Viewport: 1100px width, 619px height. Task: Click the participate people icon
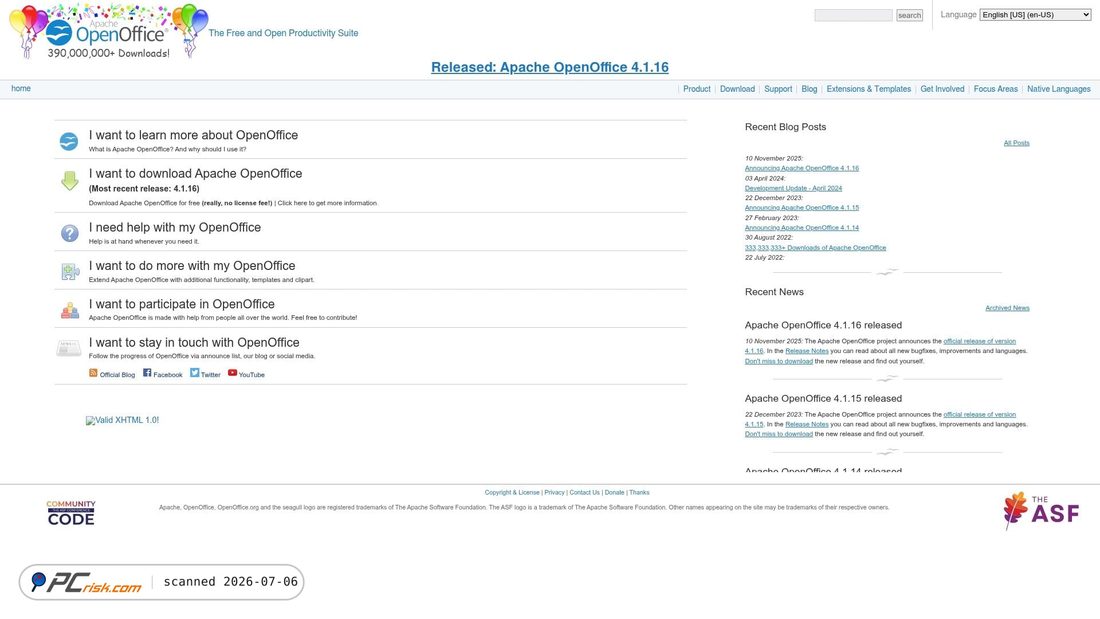pyautogui.click(x=69, y=310)
